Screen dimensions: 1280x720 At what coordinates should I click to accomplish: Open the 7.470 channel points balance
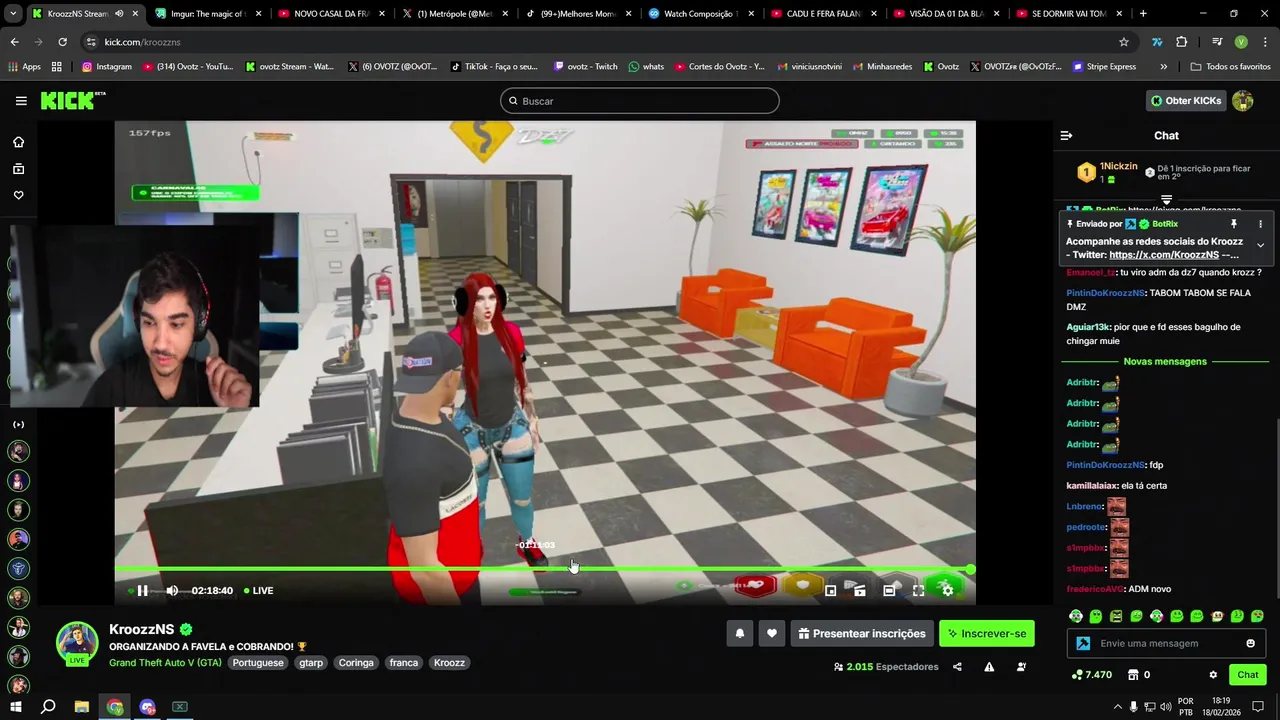pos(1091,675)
